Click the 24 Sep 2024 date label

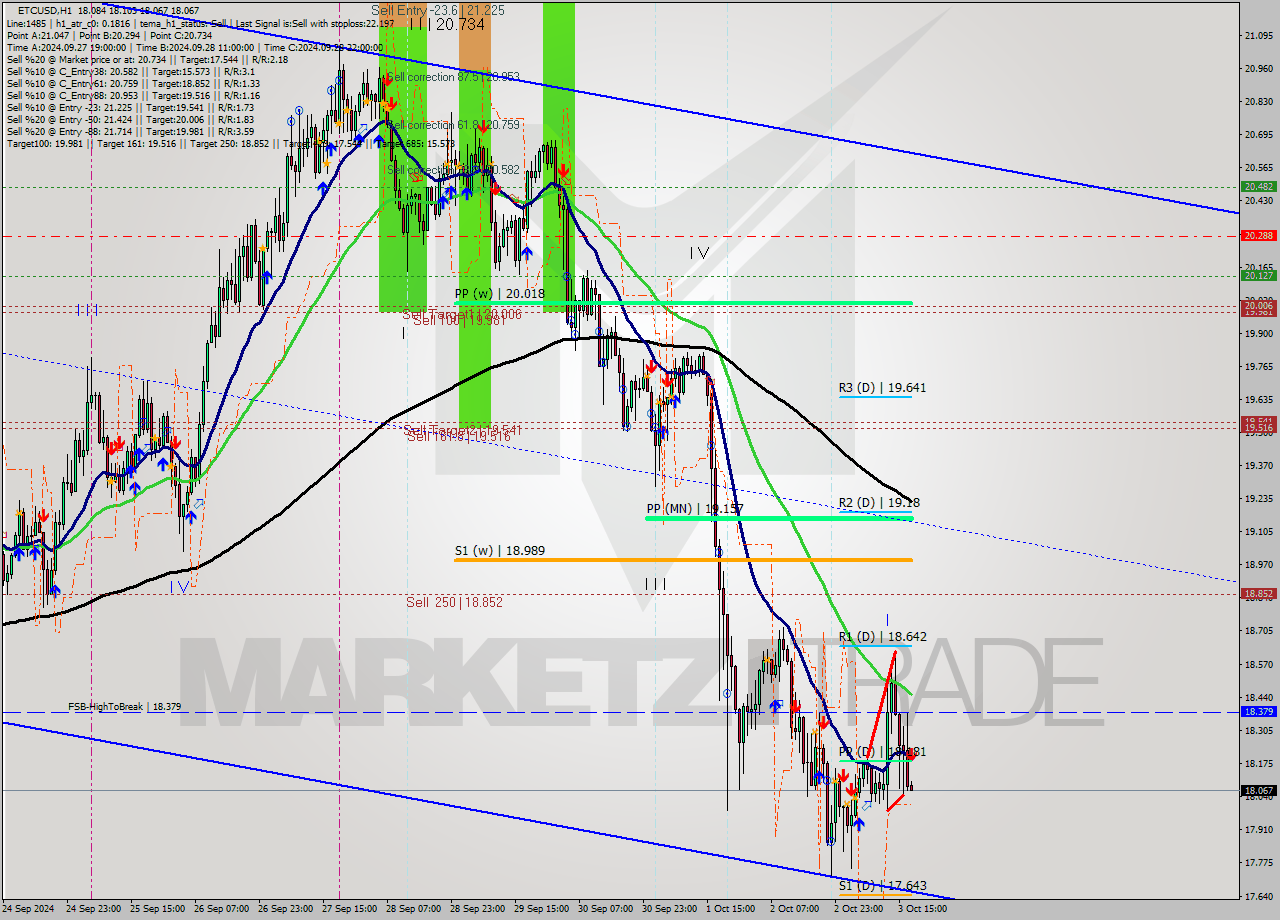pos(28,909)
